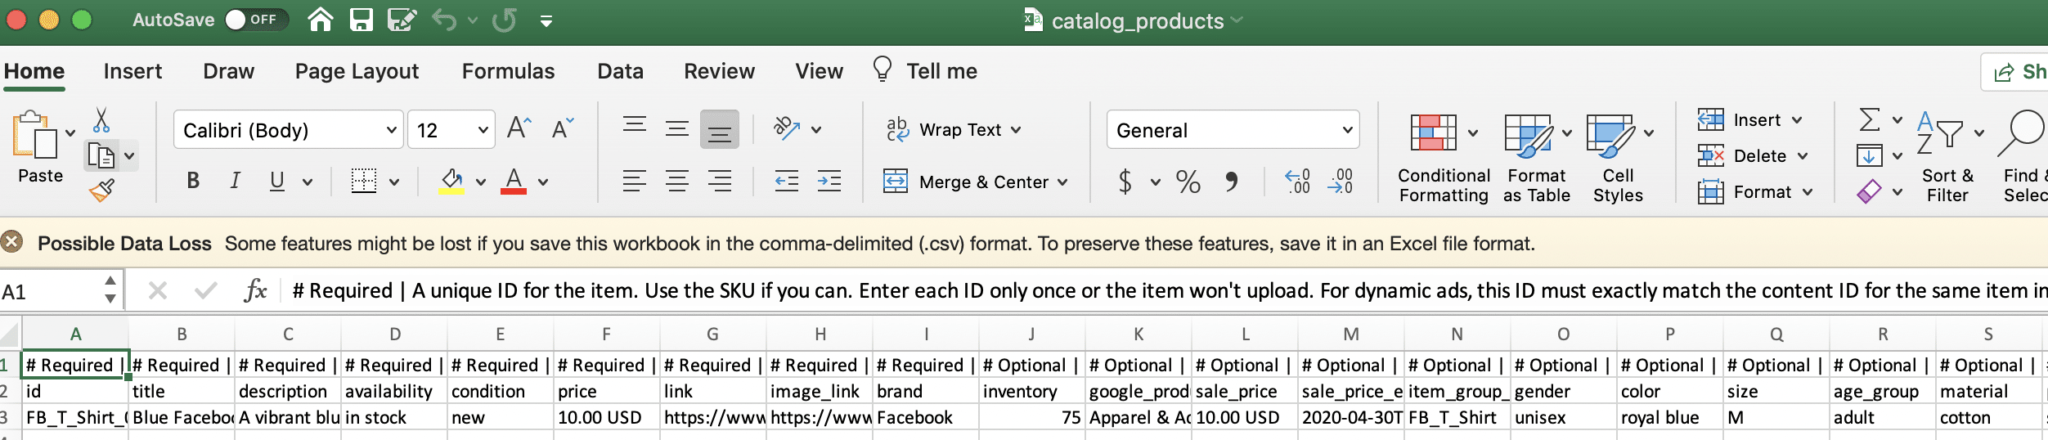Open the Insert ribbon tab
The image size is (2048, 440).
point(132,71)
